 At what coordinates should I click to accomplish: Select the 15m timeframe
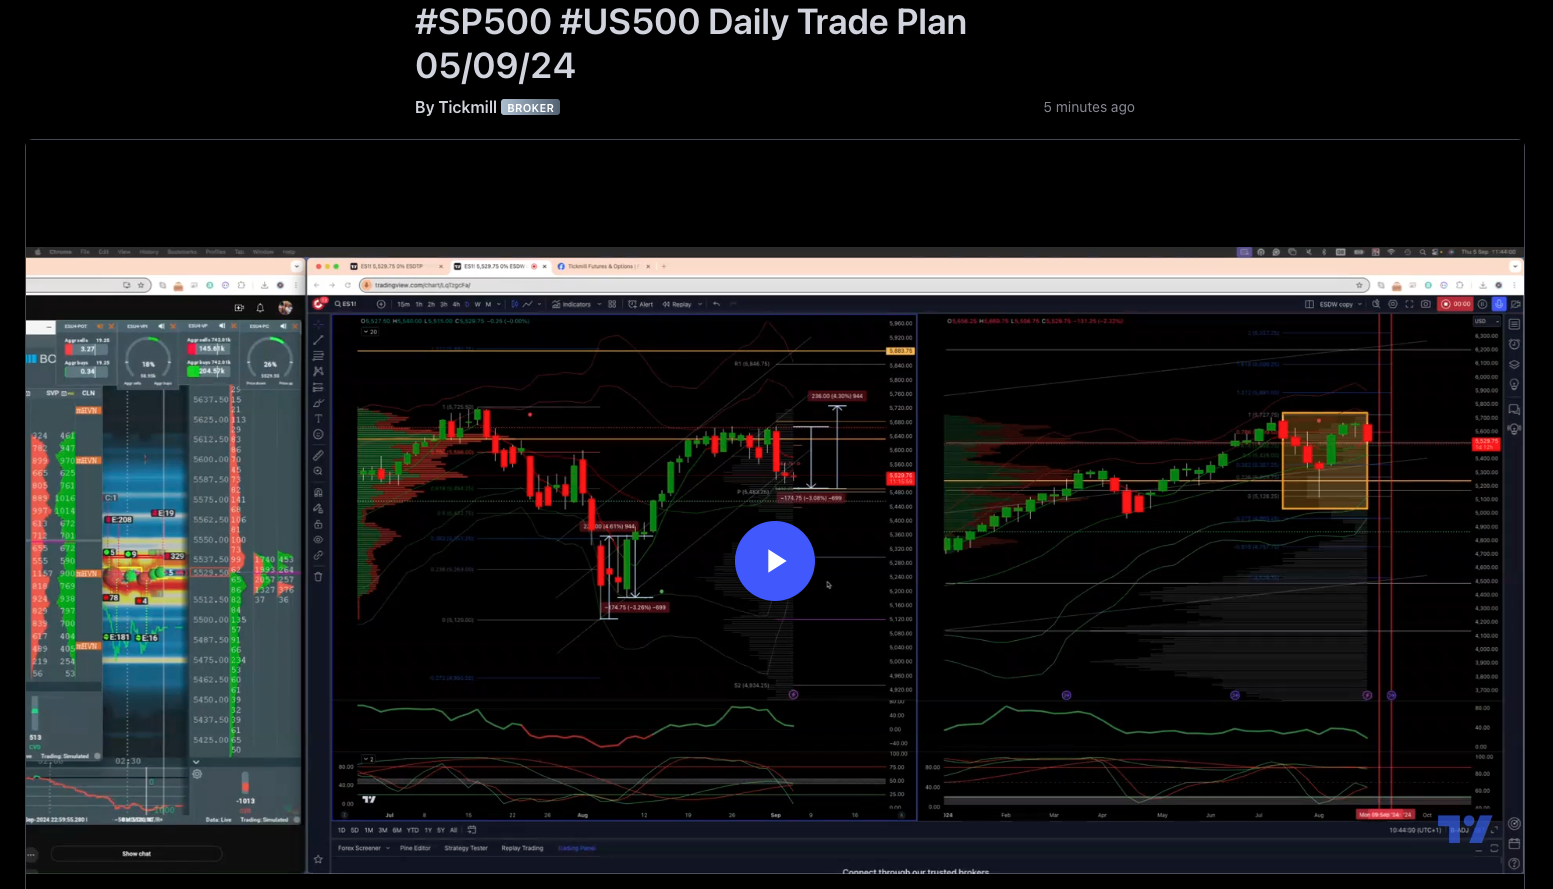(x=403, y=304)
